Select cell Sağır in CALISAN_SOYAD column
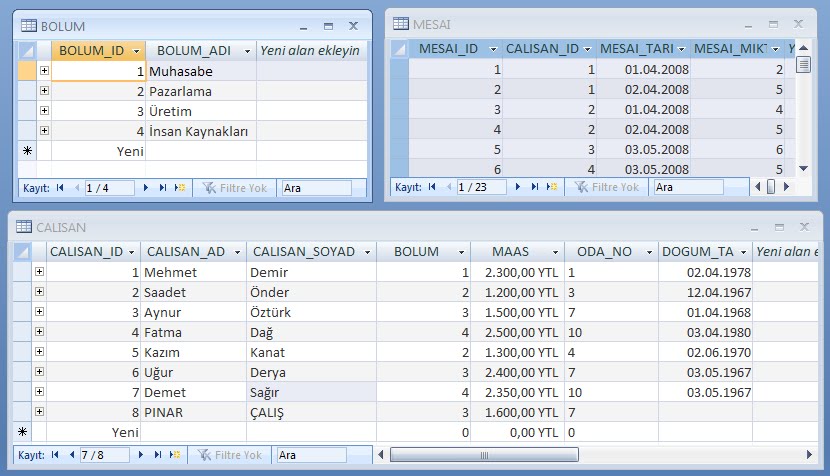The height and width of the screenshot is (476, 830). click(311, 392)
